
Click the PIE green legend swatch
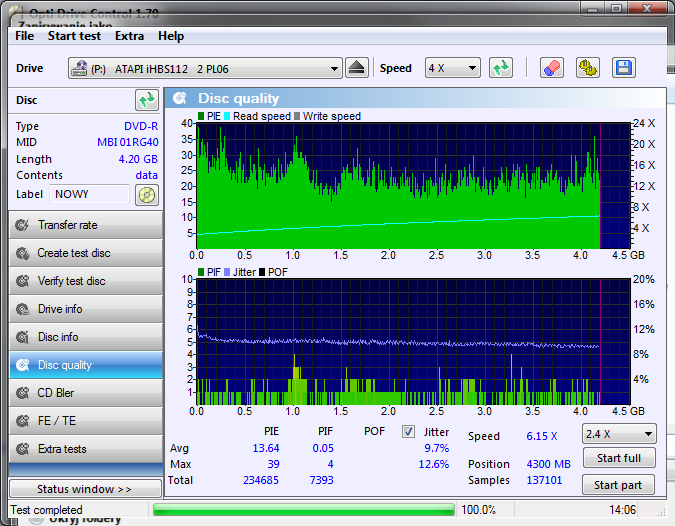click(x=201, y=116)
